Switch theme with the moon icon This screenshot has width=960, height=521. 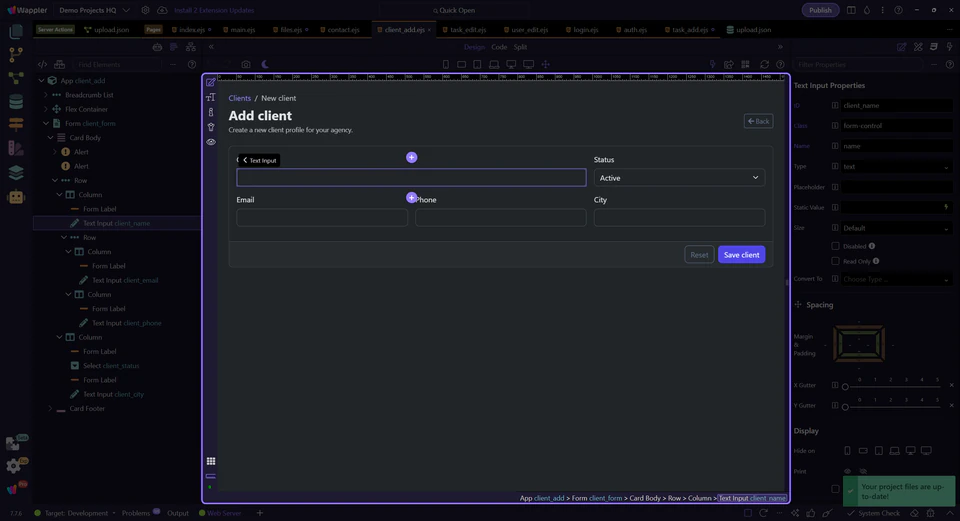pyautogui.click(x=264, y=64)
